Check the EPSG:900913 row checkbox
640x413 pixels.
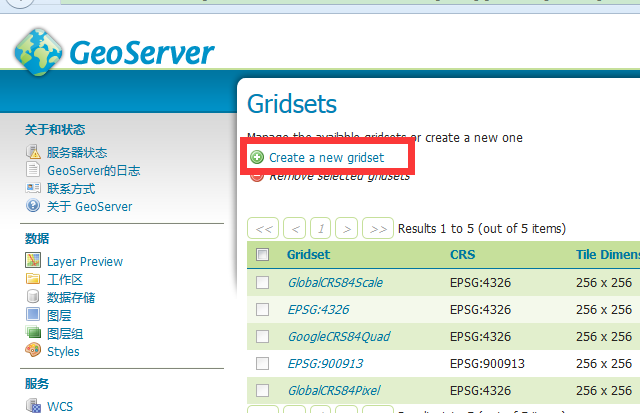click(262, 363)
